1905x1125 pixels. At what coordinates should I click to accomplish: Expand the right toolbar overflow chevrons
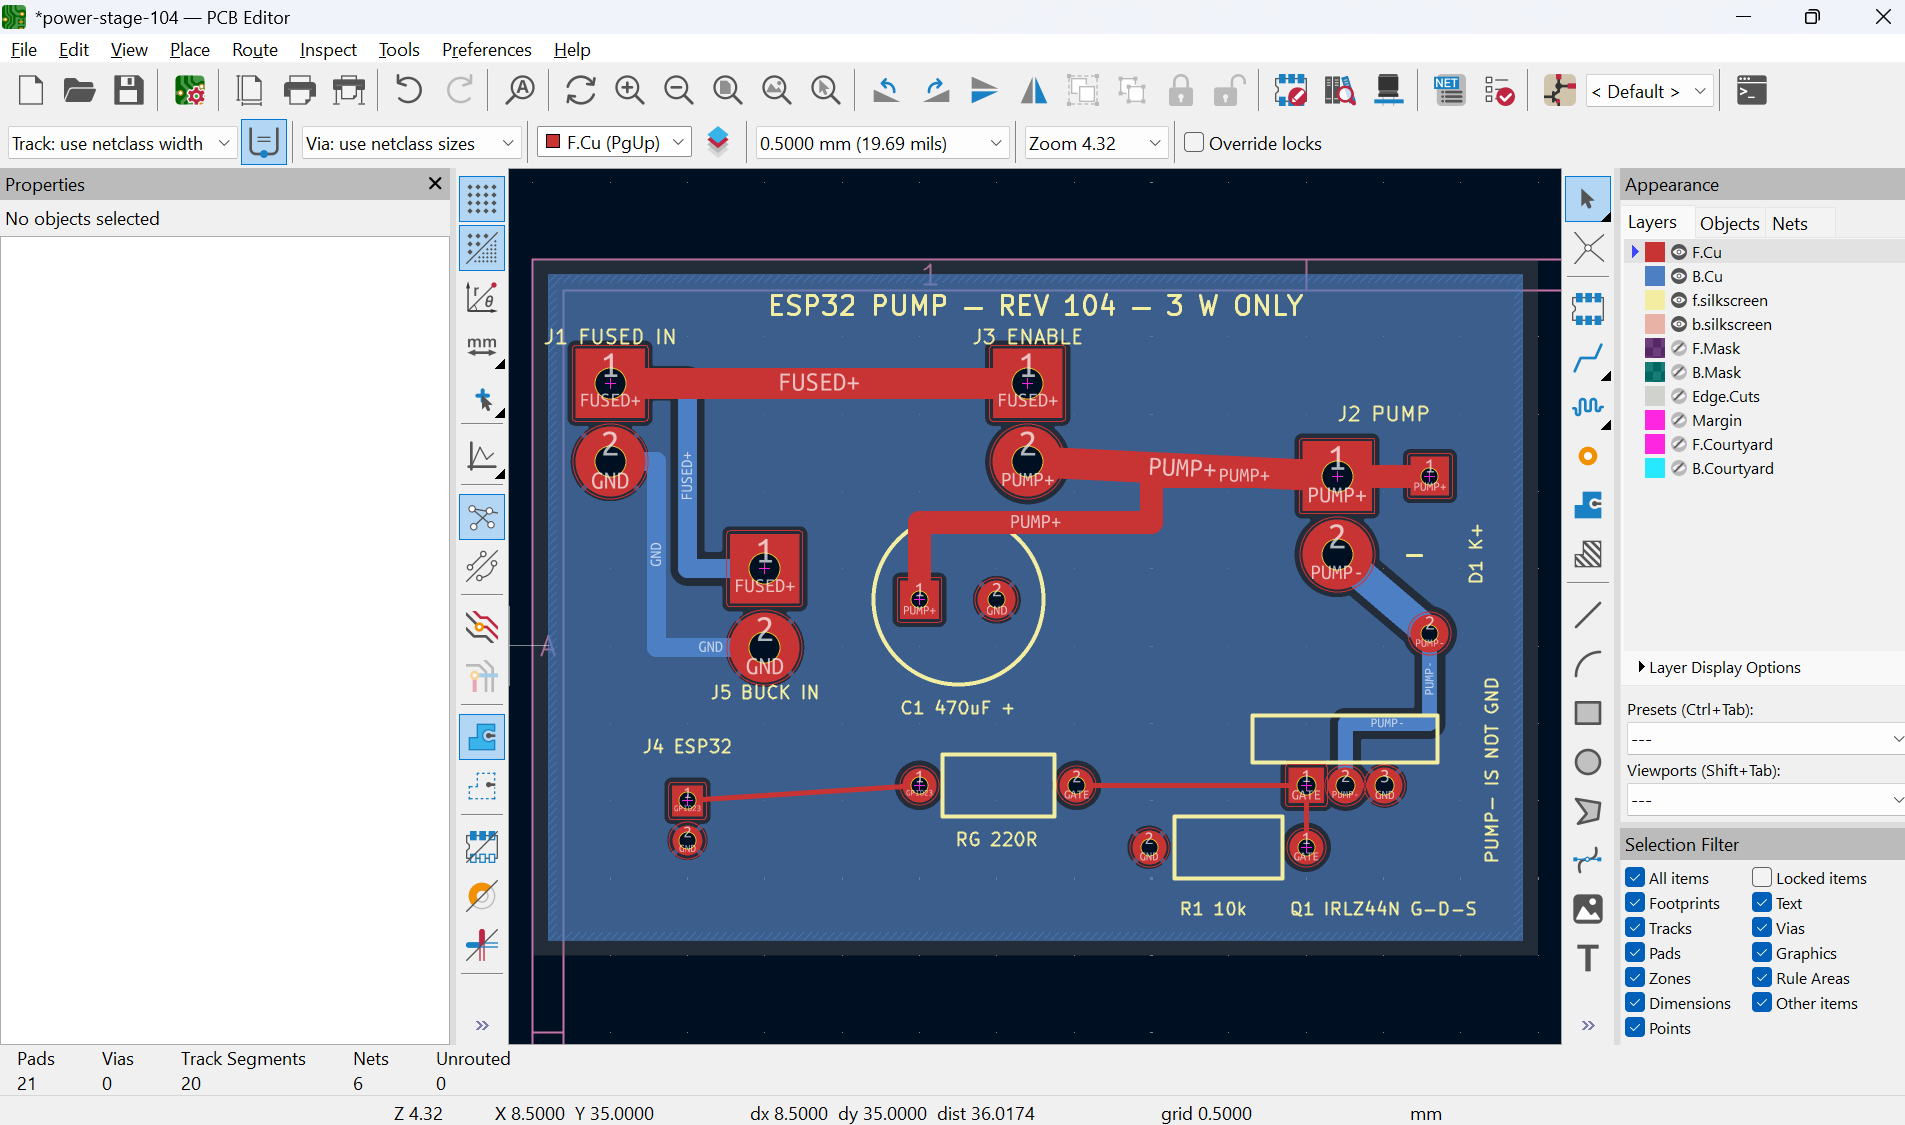pyautogui.click(x=1588, y=1025)
